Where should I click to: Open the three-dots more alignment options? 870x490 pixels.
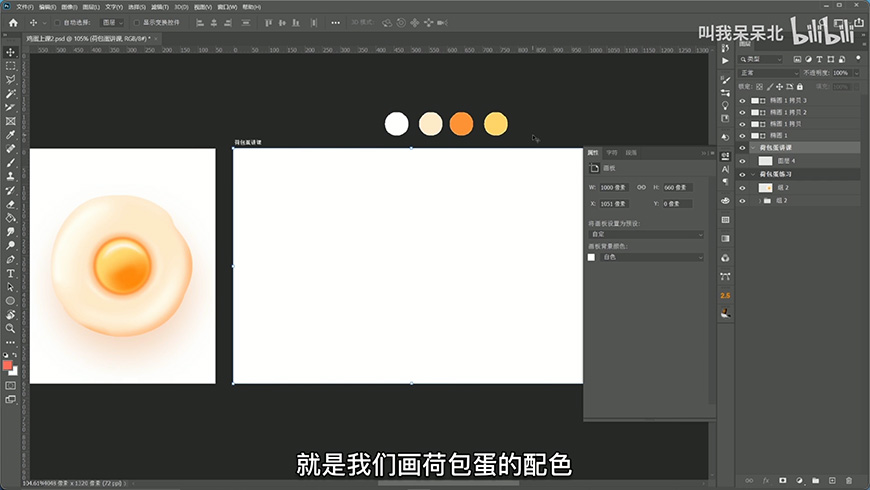tap(335, 23)
